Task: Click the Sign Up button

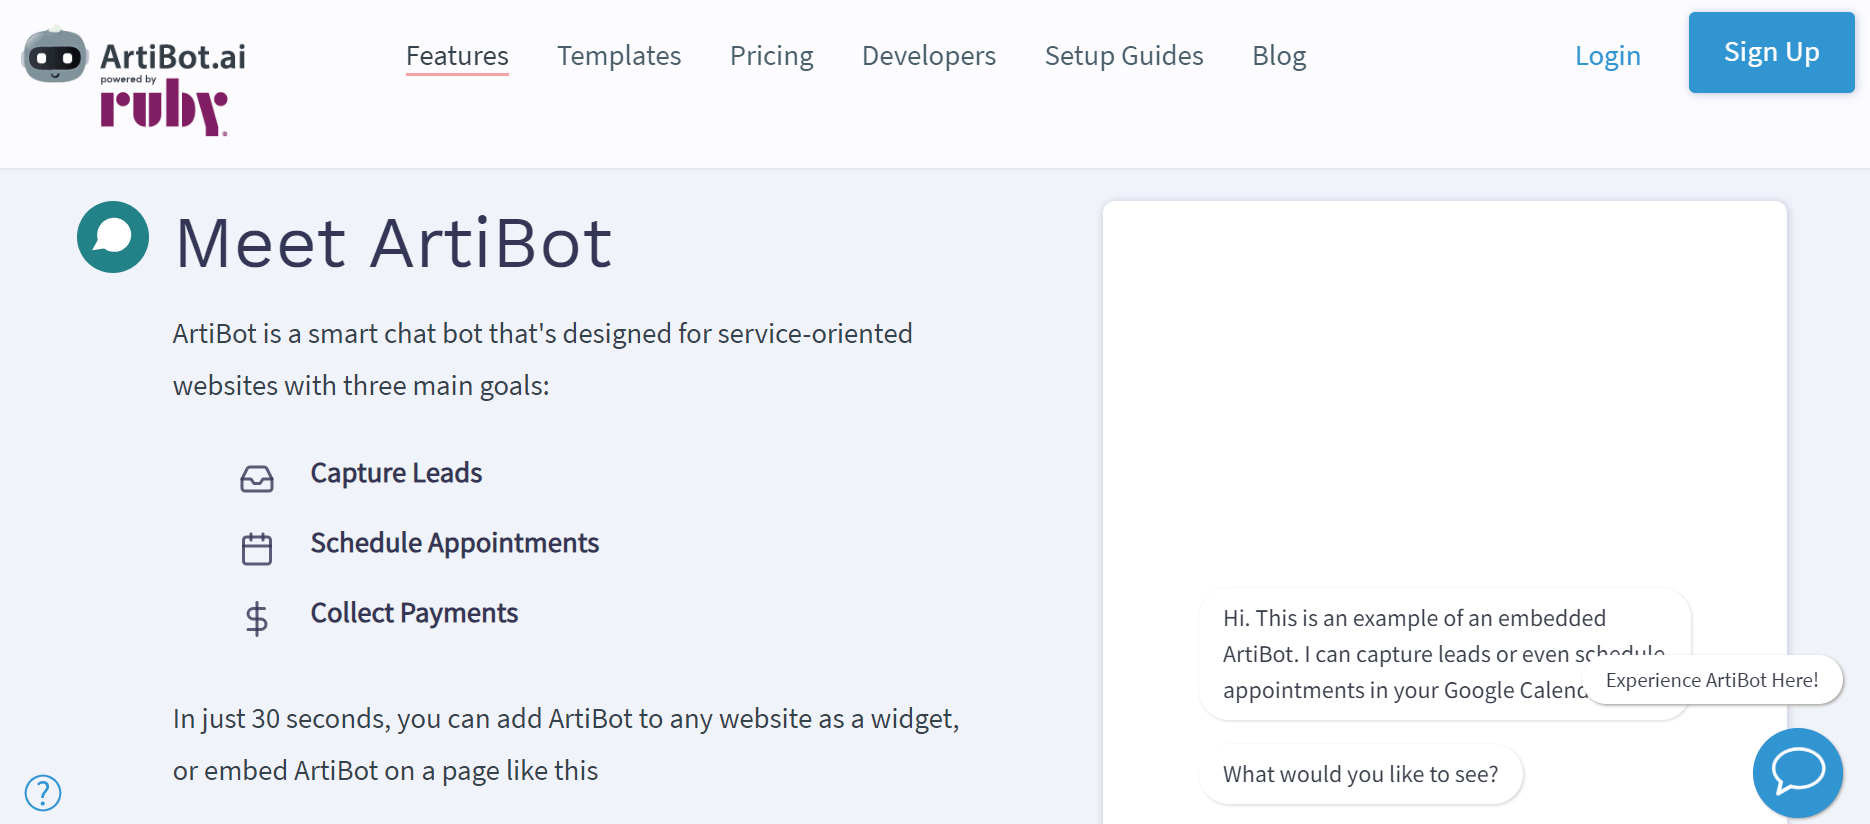Action: (1772, 52)
